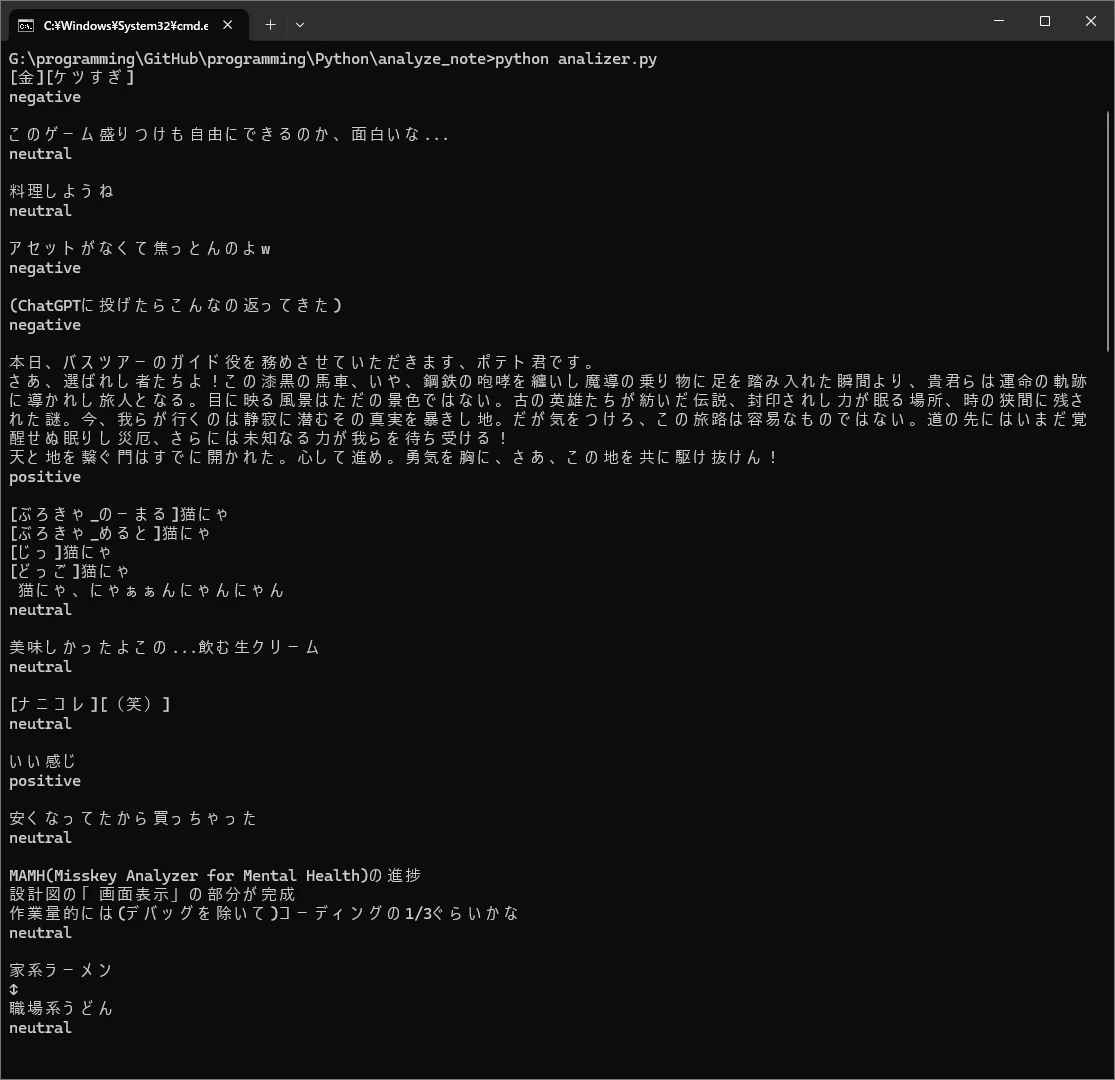Click the line starting '作業量的には(デバッグを除いて)'
Screen dimensions: 1115x1080
coord(264,913)
